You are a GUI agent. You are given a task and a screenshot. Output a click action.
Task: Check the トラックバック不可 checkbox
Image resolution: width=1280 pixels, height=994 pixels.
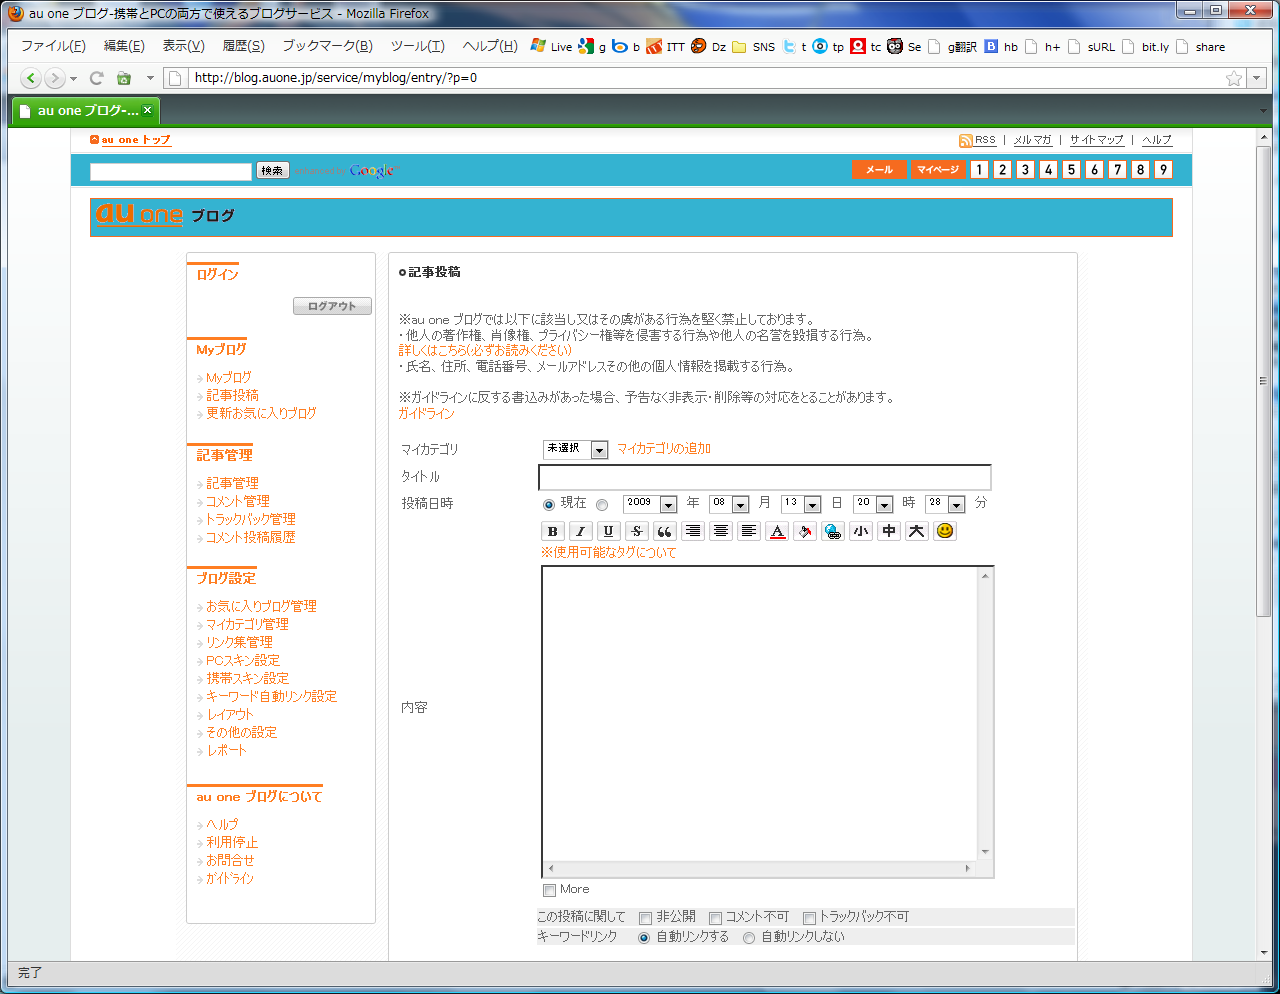(809, 918)
